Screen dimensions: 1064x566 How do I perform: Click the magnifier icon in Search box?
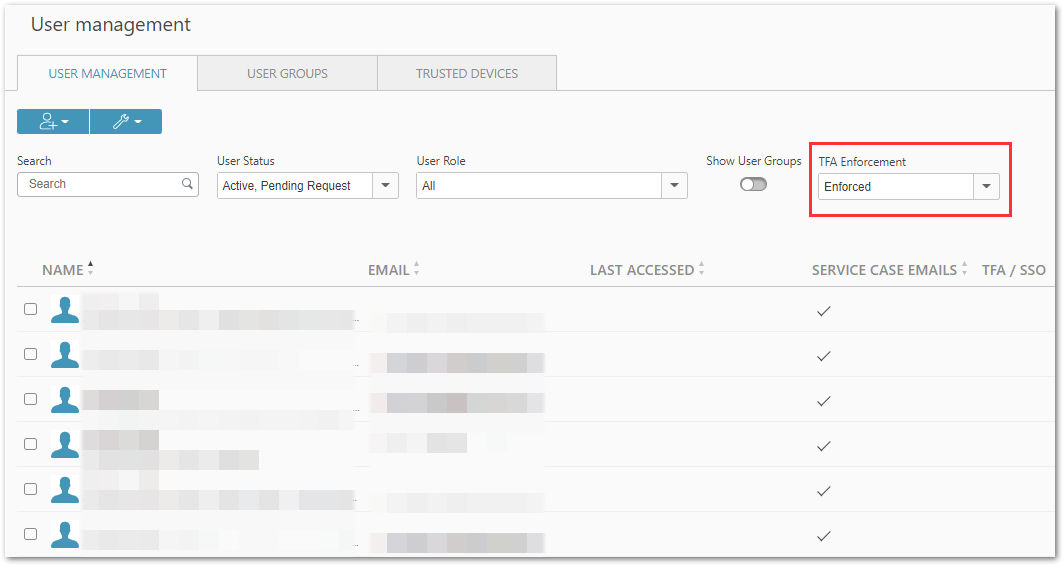tap(187, 184)
